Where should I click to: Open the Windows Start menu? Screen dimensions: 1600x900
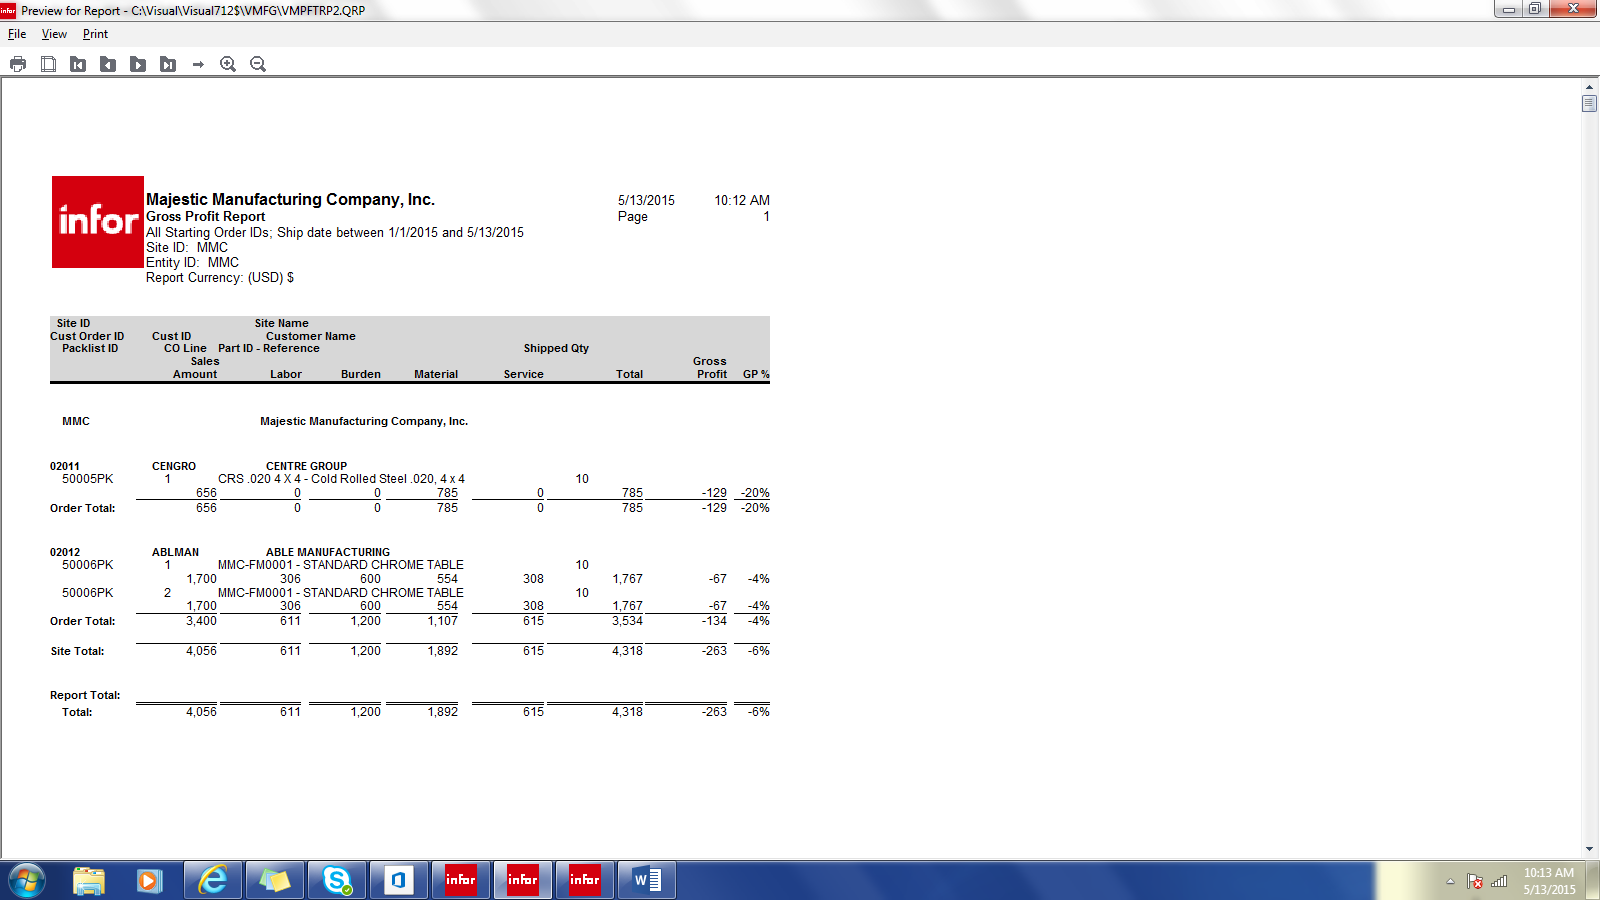coord(27,880)
